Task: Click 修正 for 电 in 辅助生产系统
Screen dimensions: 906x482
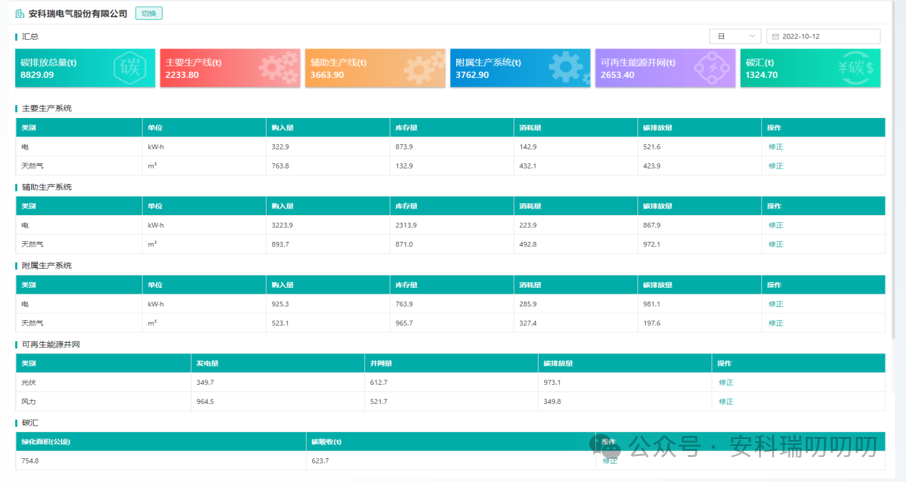Action: (775, 225)
